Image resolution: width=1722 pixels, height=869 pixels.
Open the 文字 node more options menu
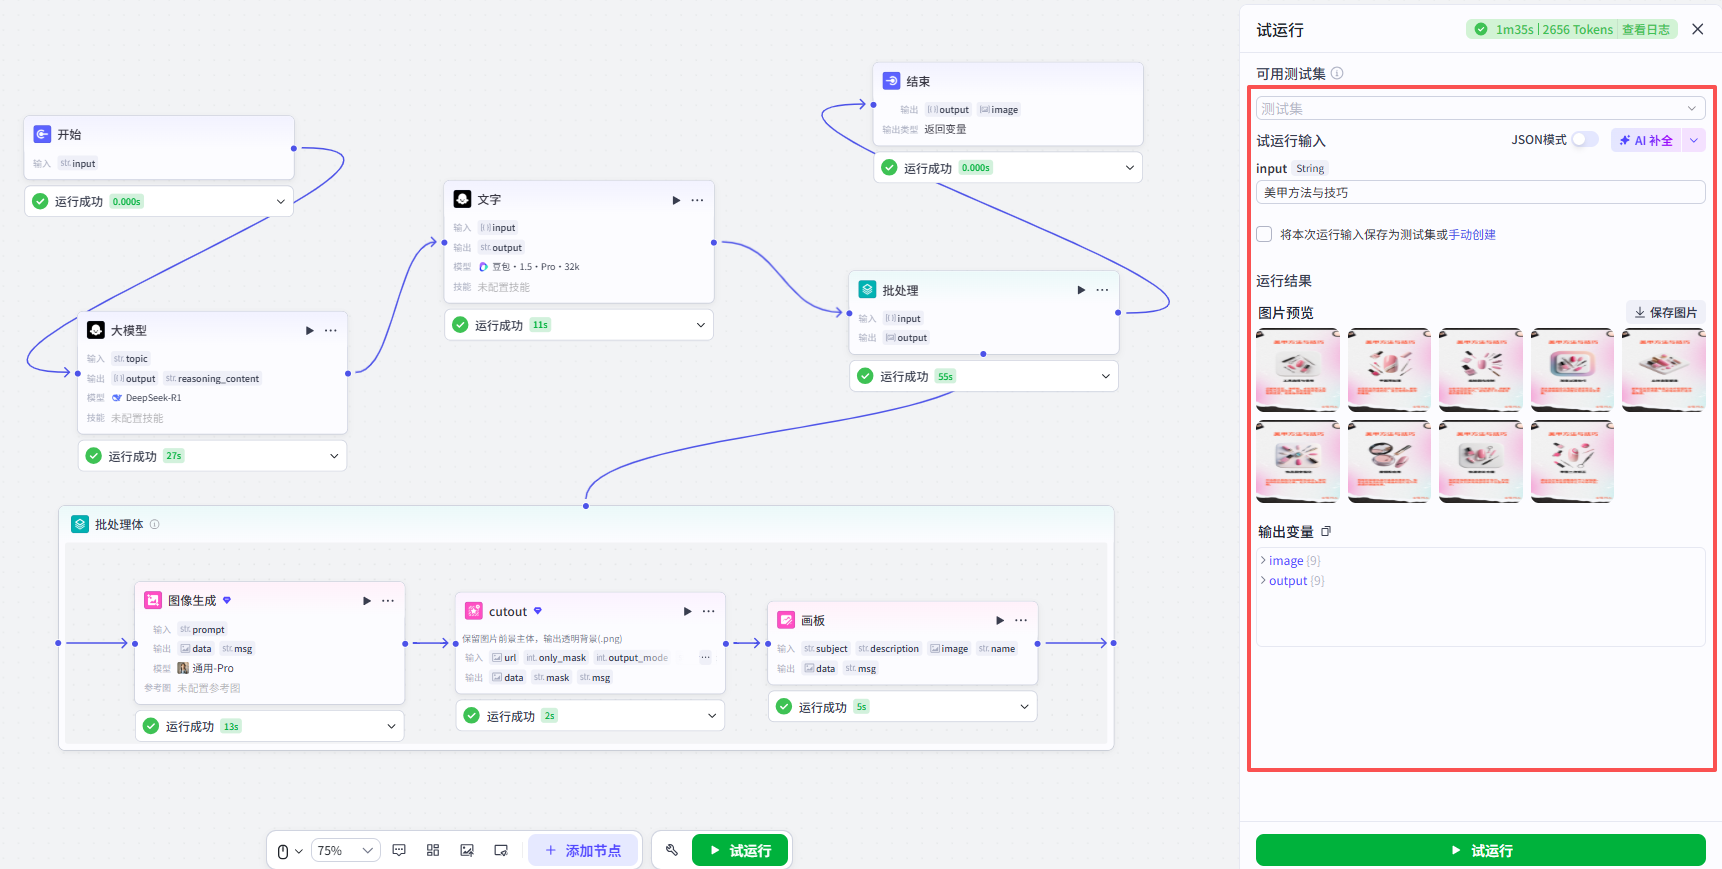[x=697, y=200]
